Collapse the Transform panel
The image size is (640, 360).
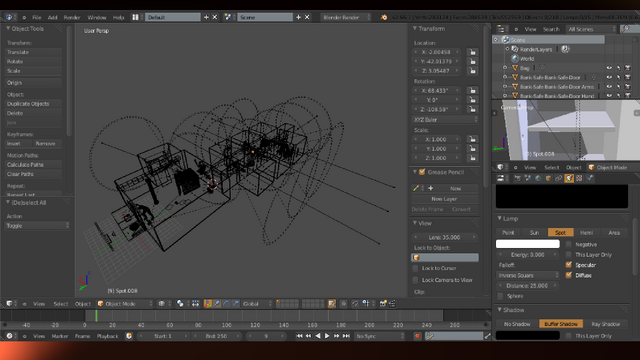click(415, 29)
